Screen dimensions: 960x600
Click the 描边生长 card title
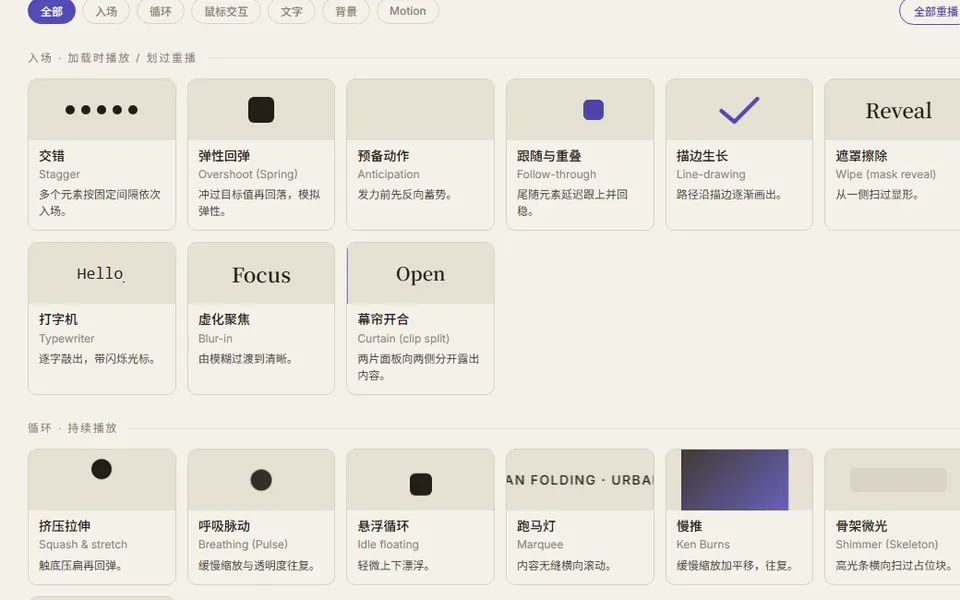pyautogui.click(x=702, y=156)
